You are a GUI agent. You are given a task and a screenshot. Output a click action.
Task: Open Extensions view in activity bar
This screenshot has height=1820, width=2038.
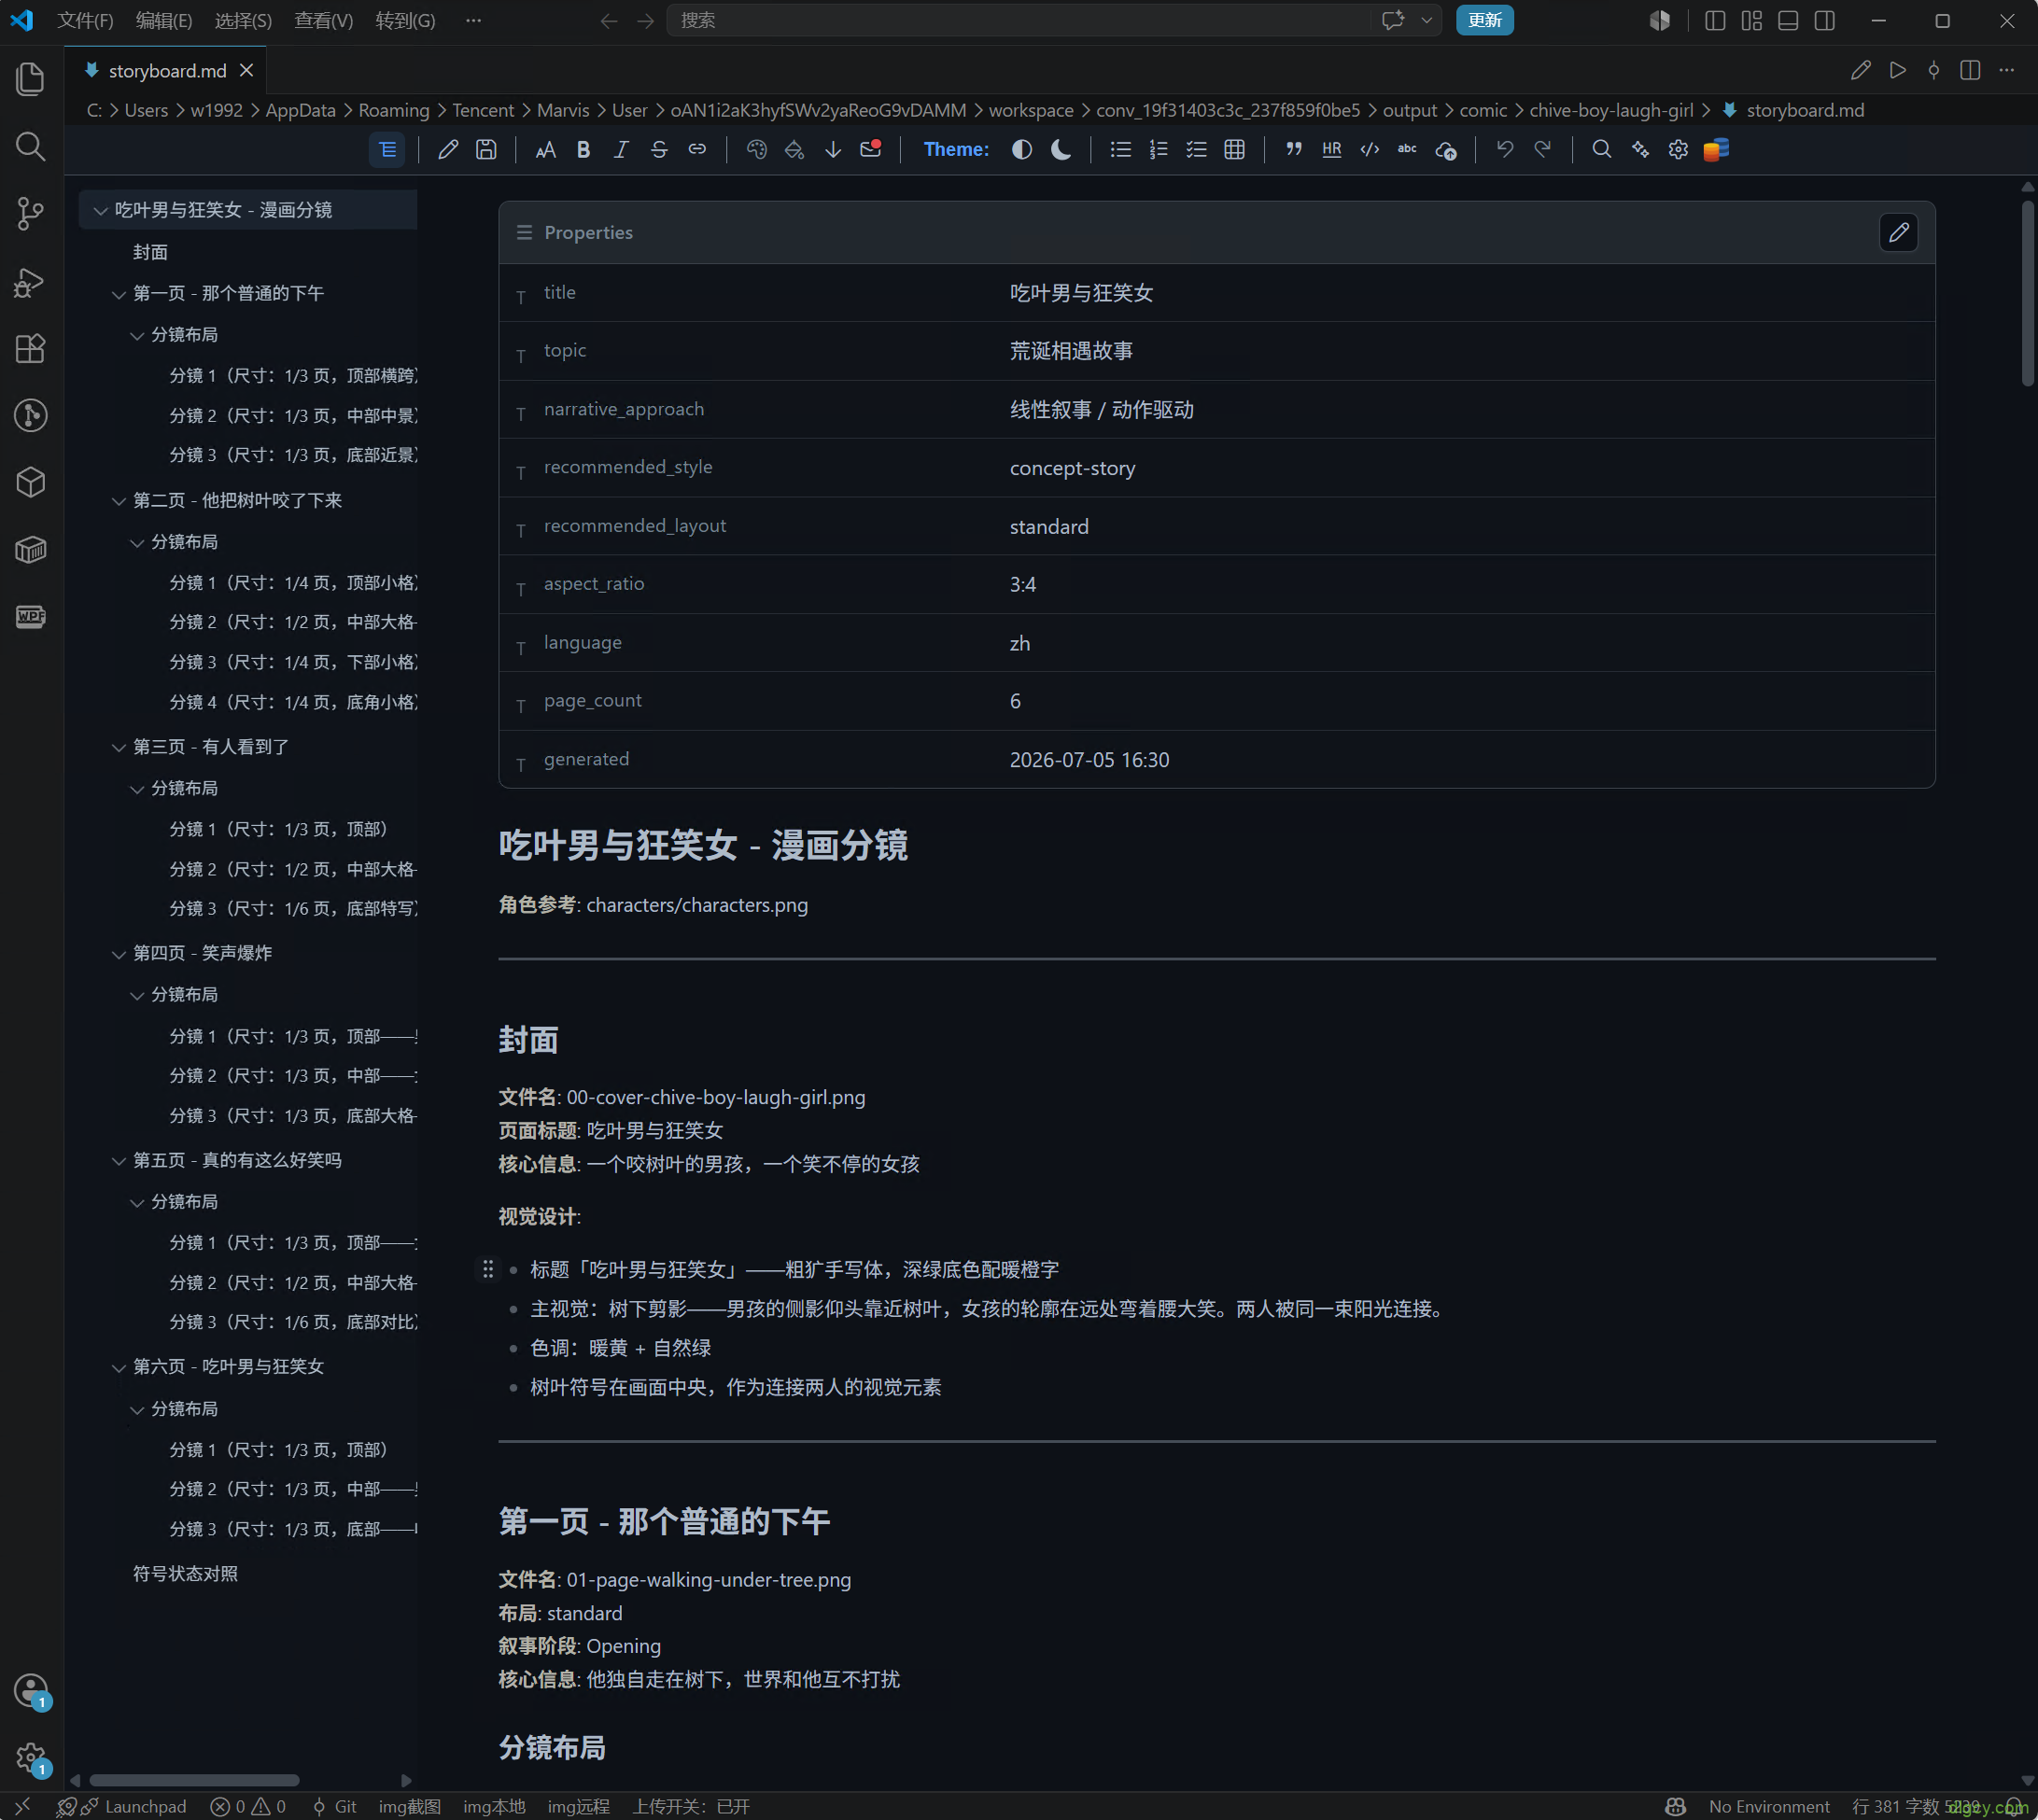(x=31, y=348)
